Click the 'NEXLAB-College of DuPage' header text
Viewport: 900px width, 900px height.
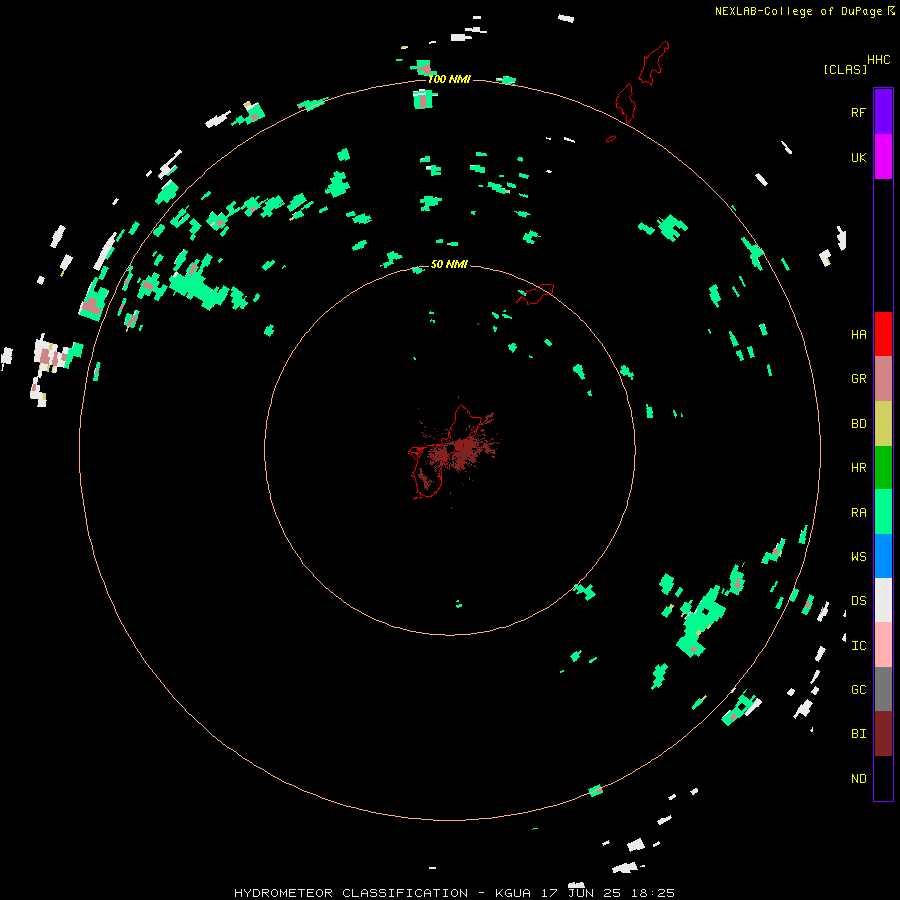tap(798, 11)
